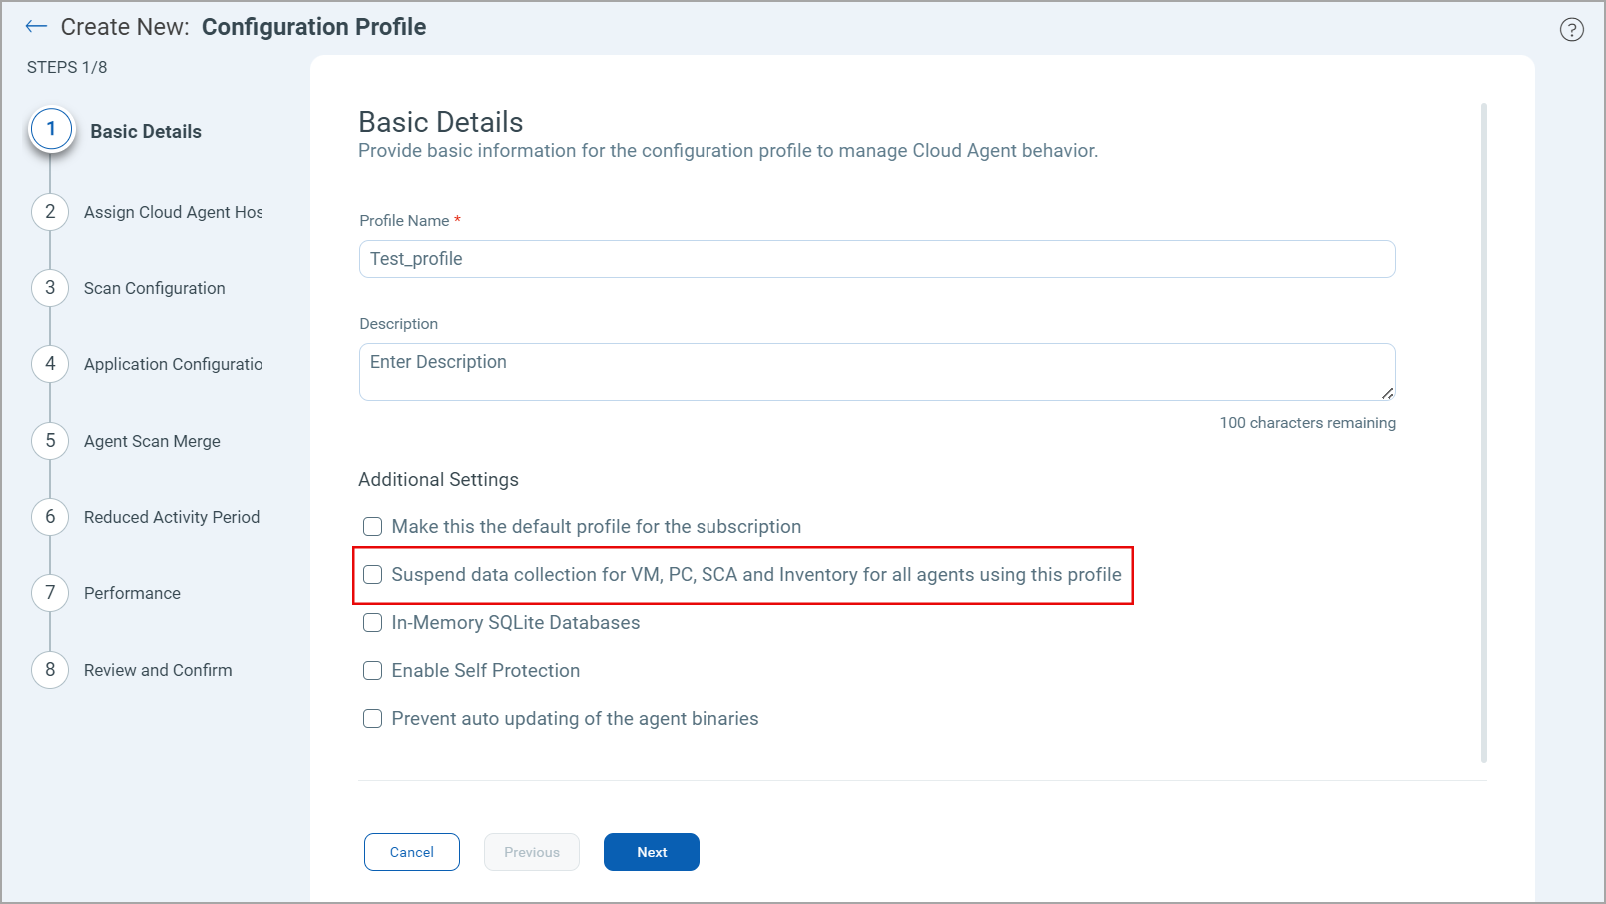Check 'Suspend data collection for VM, PC, SCA'
Image resolution: width=1606 pixels, height=904 pixels.
(x=372, y=574)
